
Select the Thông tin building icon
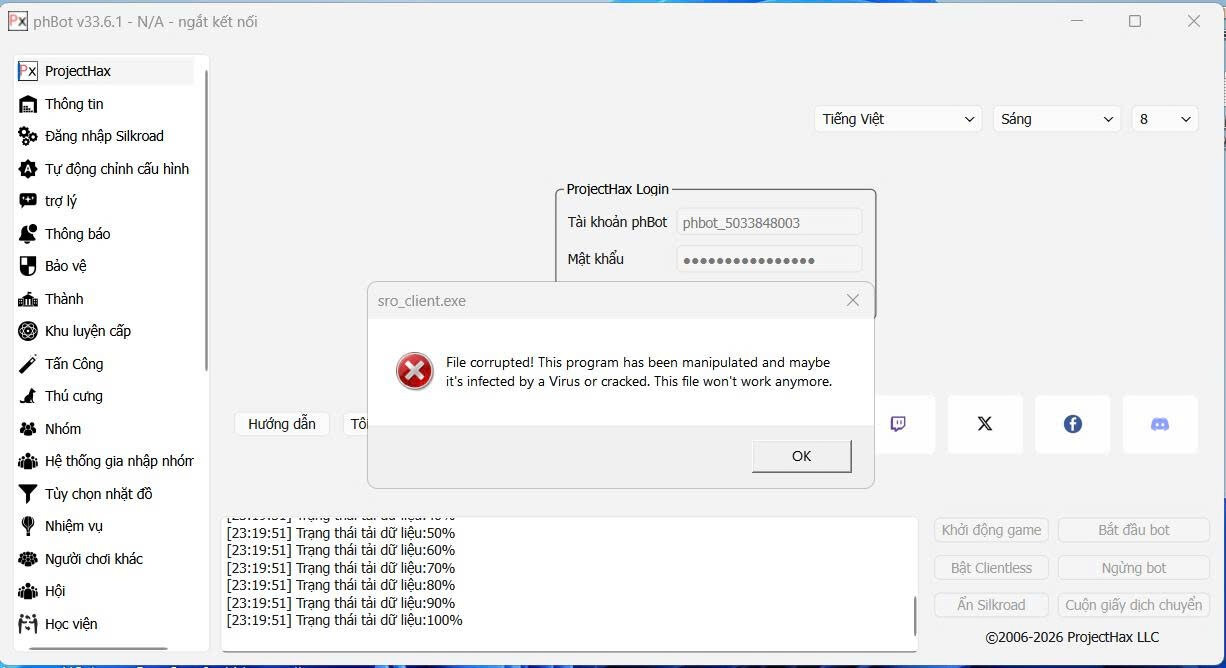[28, 104]
